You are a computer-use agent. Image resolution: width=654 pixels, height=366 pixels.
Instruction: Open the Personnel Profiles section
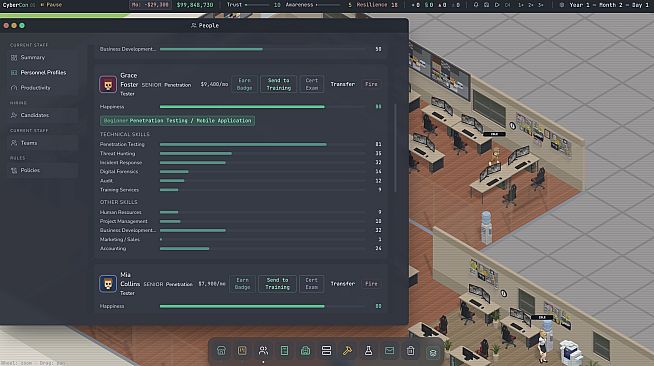coord(42,73)
